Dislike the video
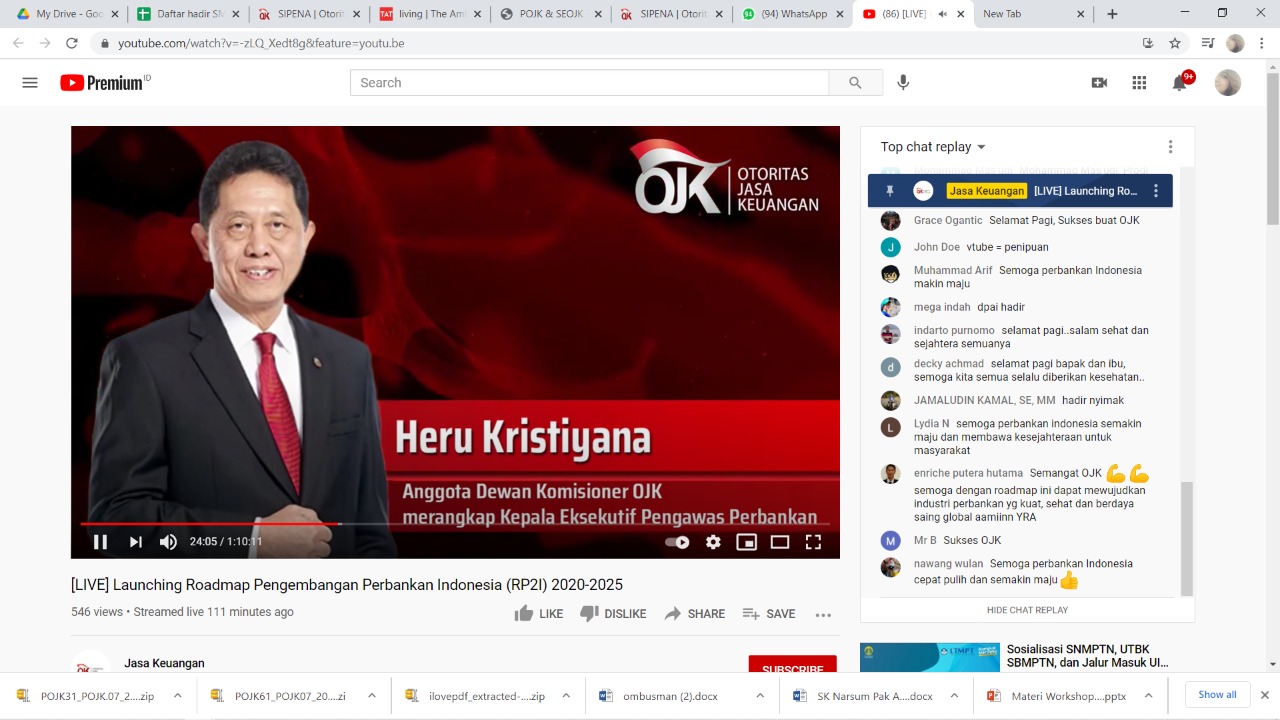This screenshot has height=720, width=1280. point(613,614)
